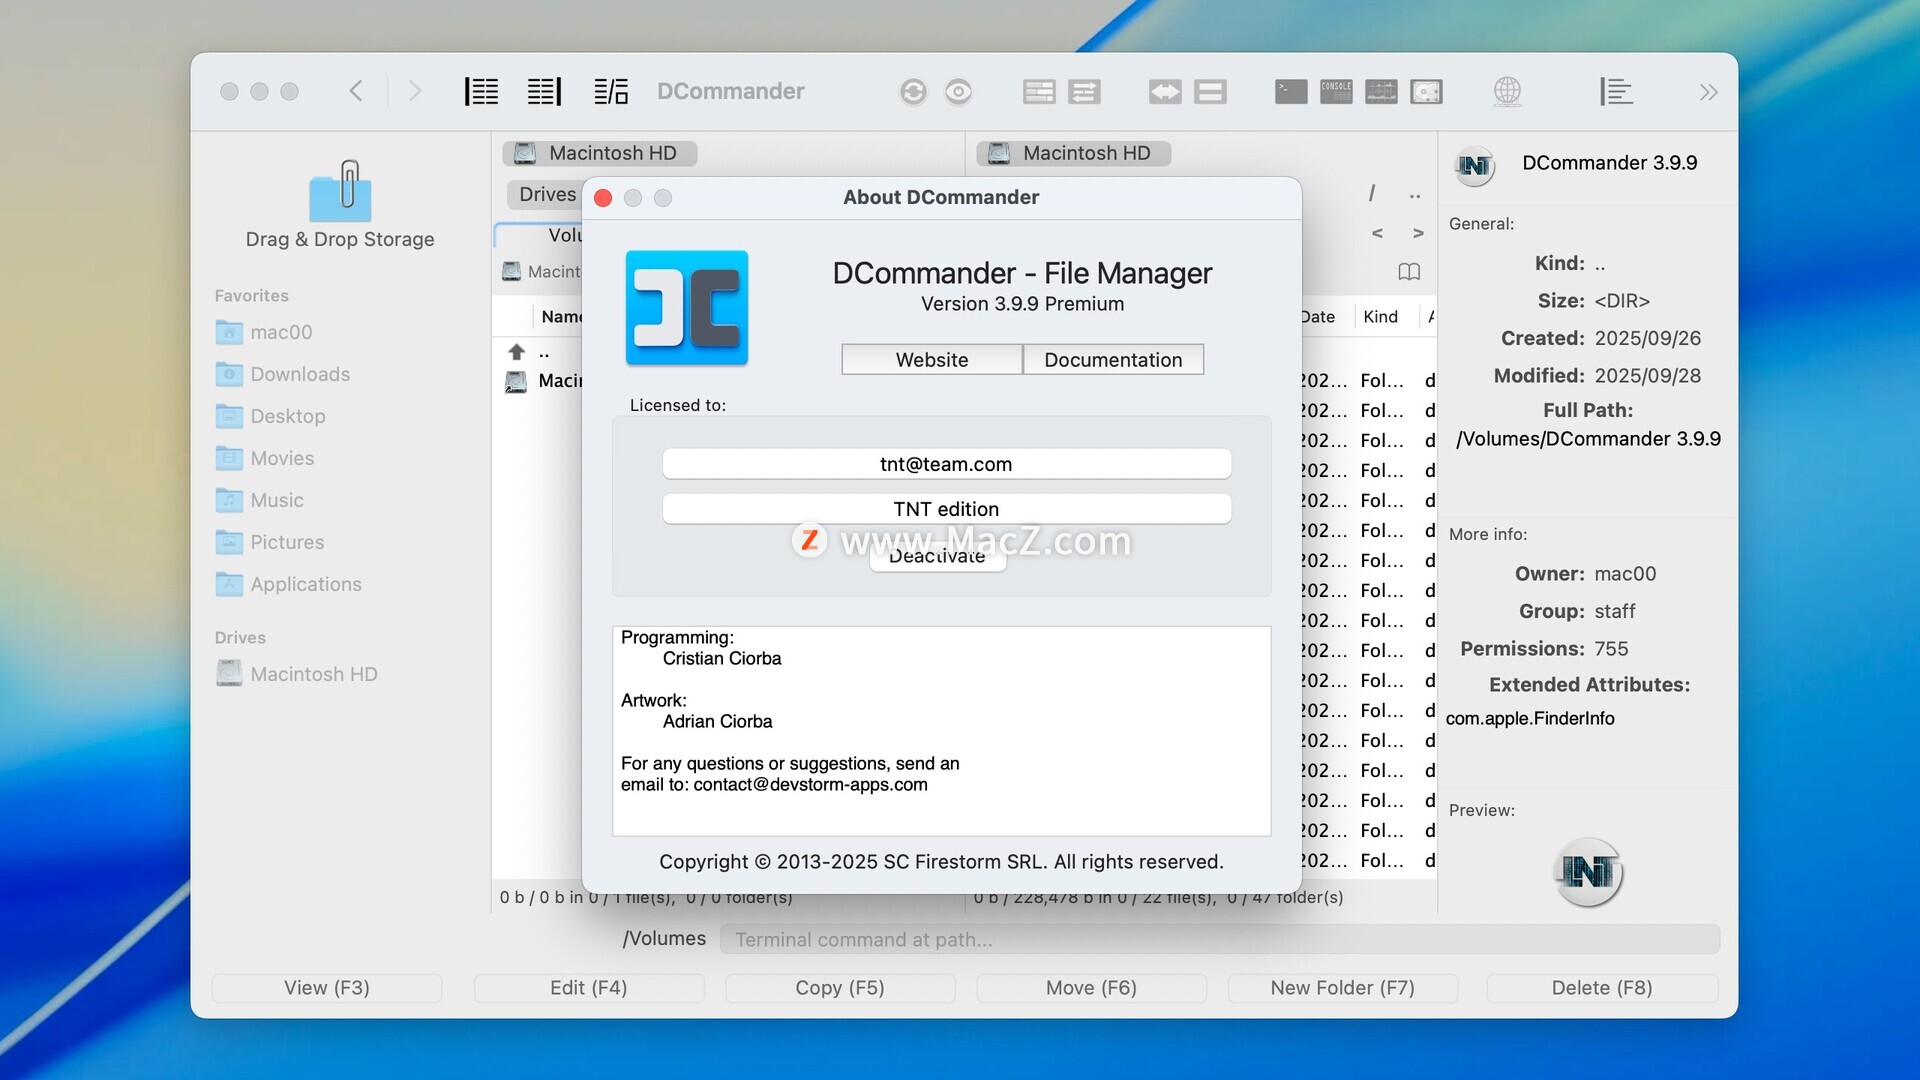Viewport: 1920px width, 1080px height.
Task: Click the Activity Monitor graph icon
Action: pyautogui.click(x=1381, y=92)
